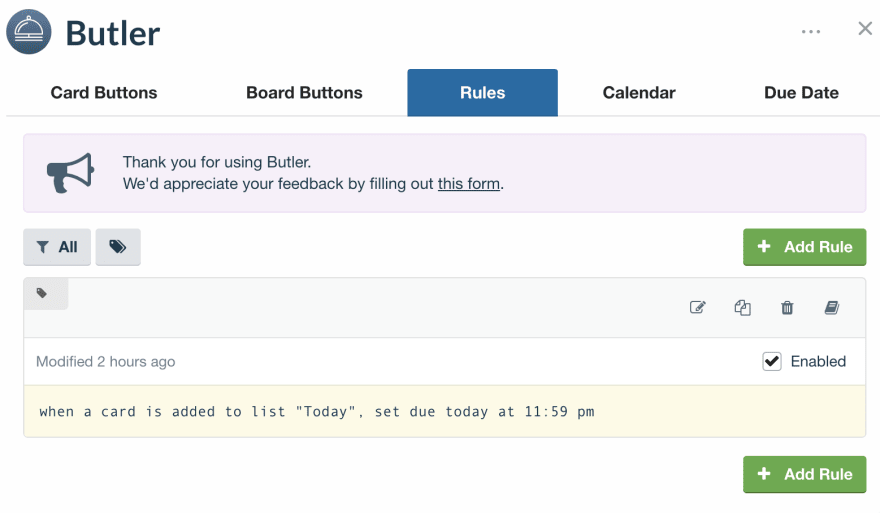Switch to the Board Buttons tab
Viewport: 880px width, 513px height.
coord(304,93)
